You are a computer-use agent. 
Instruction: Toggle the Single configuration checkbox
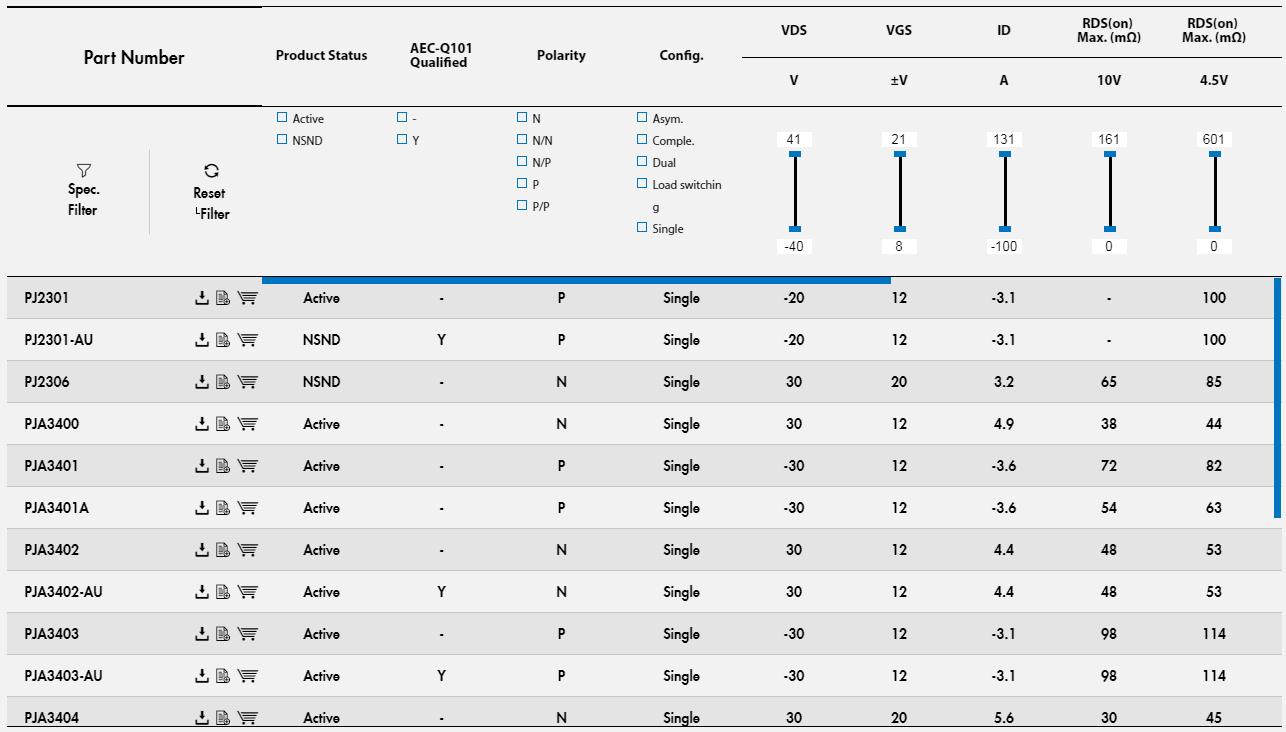pyautogui.click(x=642, y=228)
